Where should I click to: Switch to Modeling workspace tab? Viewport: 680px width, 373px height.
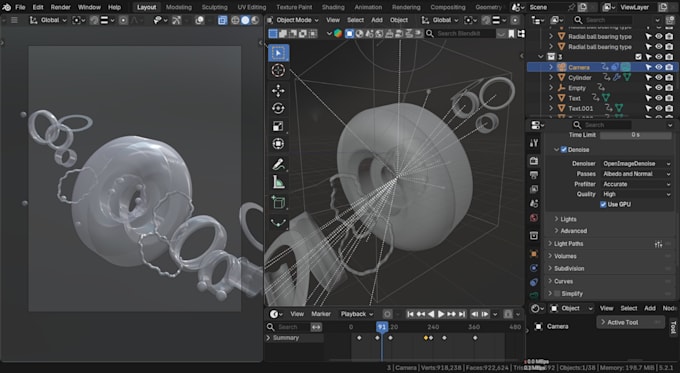coord(179,7)
